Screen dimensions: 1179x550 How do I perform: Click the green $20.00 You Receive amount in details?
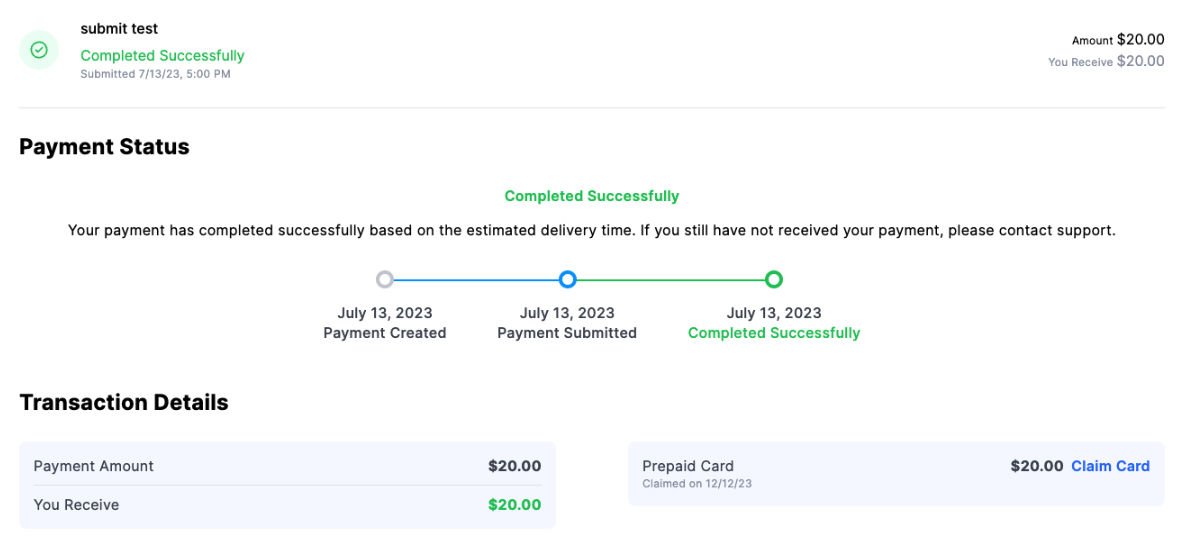tap(514, 505)
